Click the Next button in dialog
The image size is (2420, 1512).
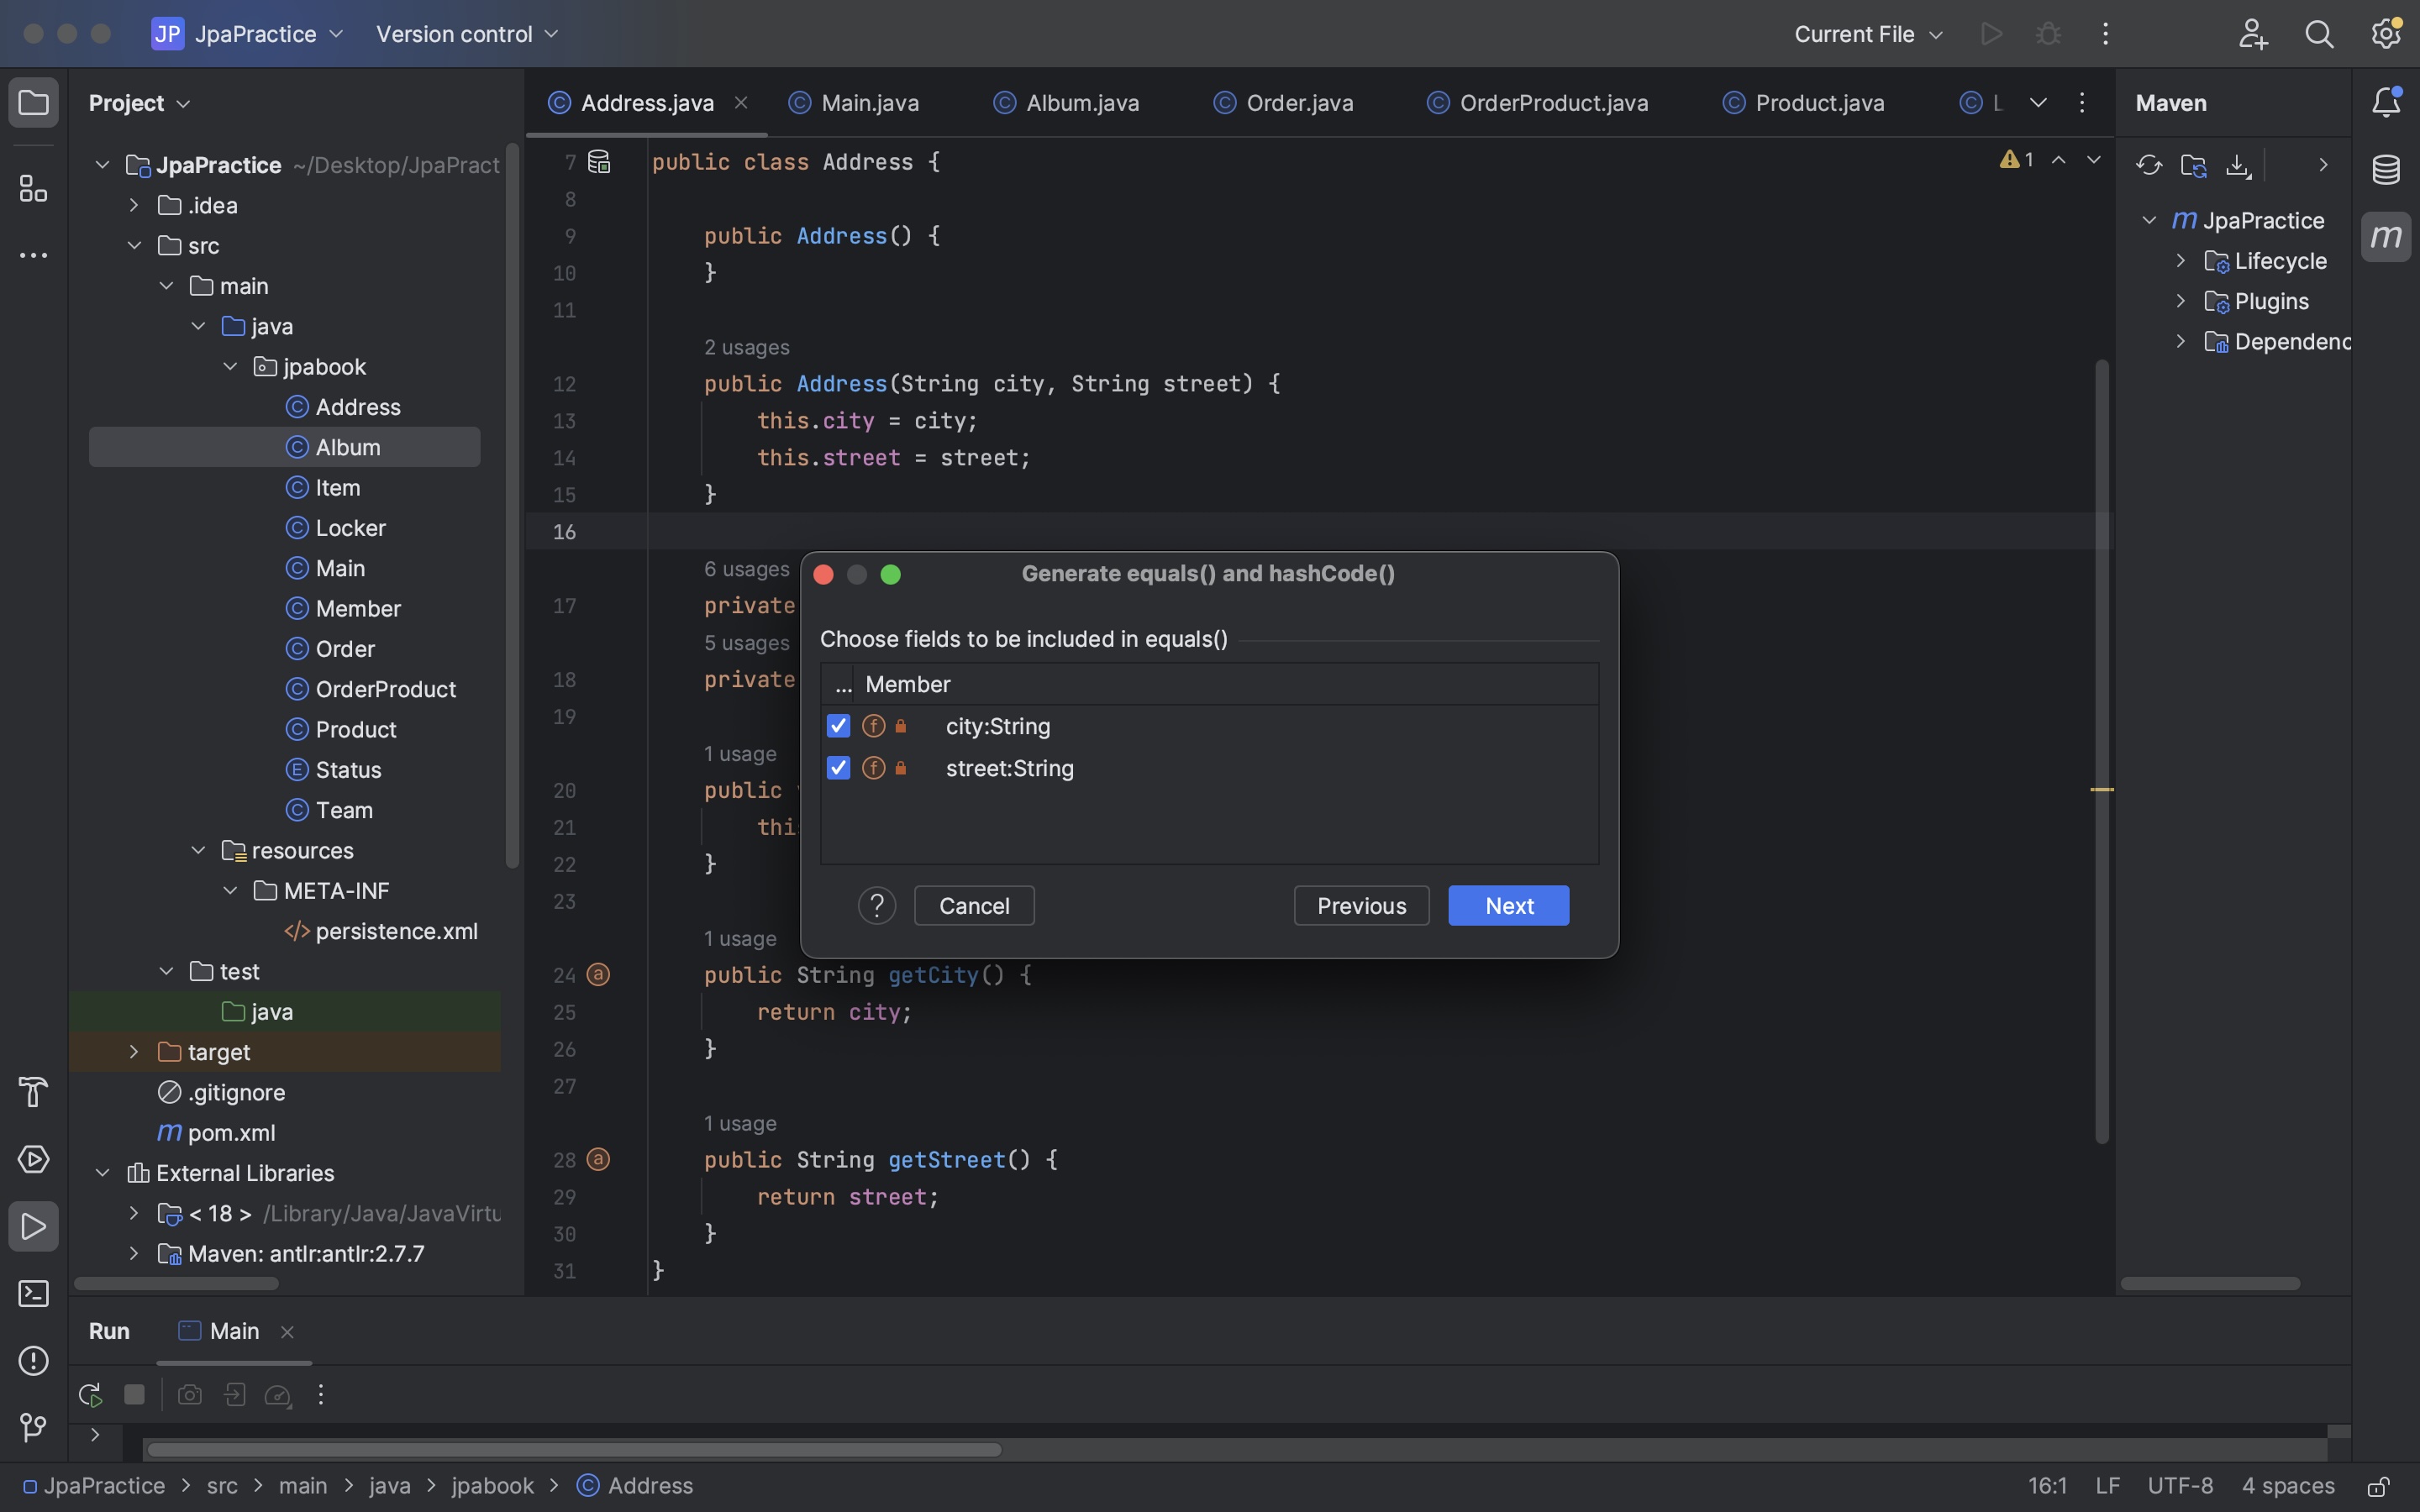pos(1508,906)
